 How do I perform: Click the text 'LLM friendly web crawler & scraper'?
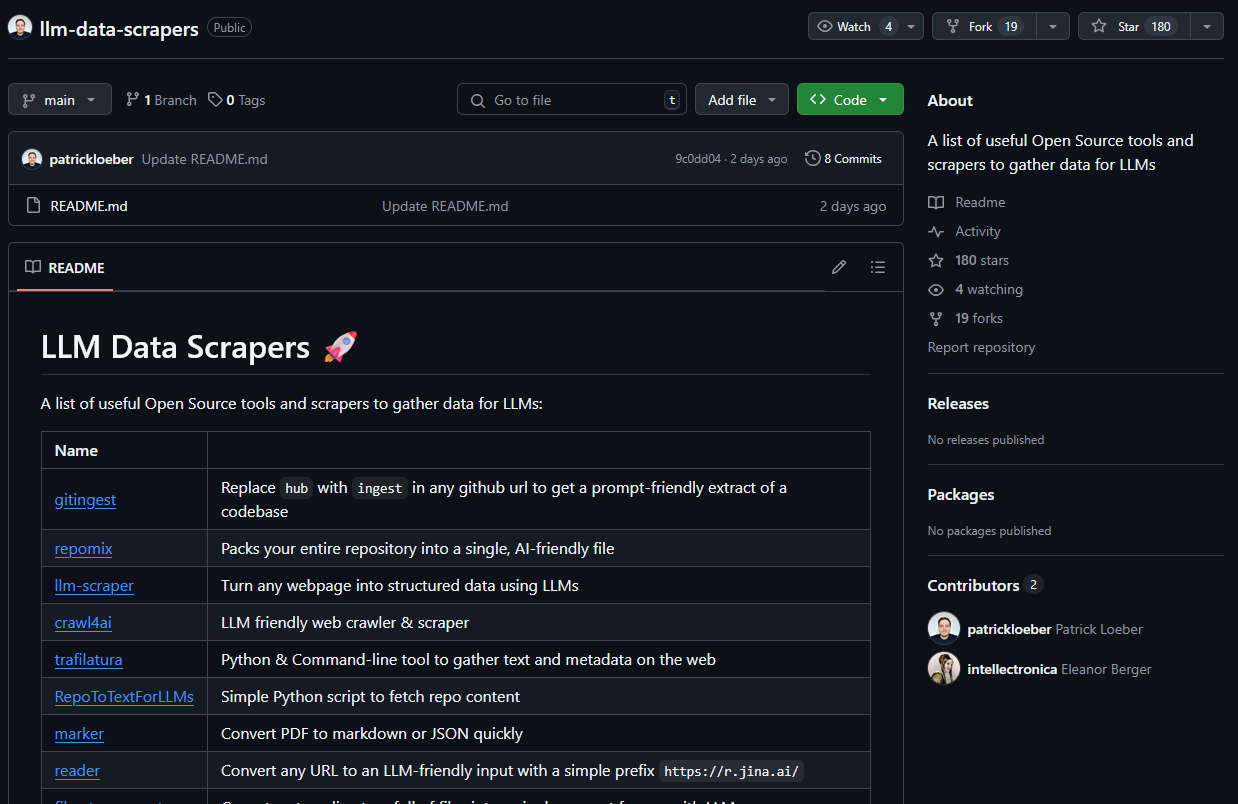coord(345,622)
